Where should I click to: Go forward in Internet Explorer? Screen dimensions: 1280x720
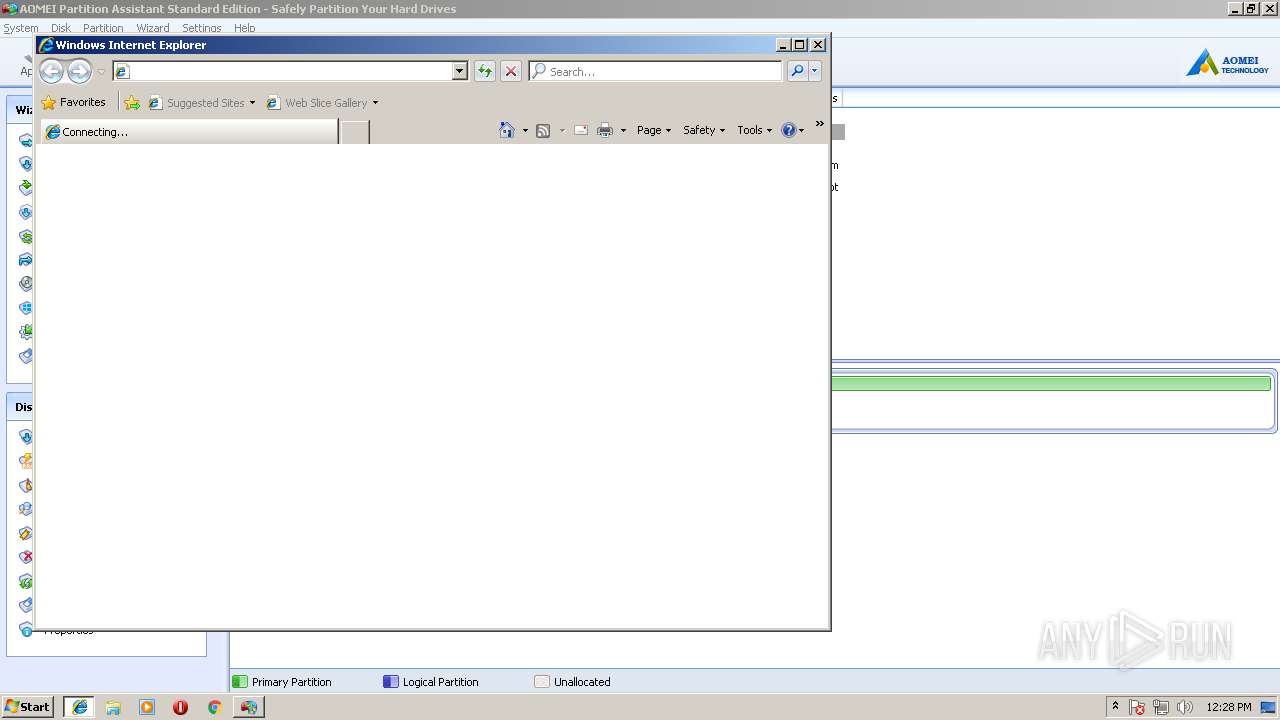(79, 71)
